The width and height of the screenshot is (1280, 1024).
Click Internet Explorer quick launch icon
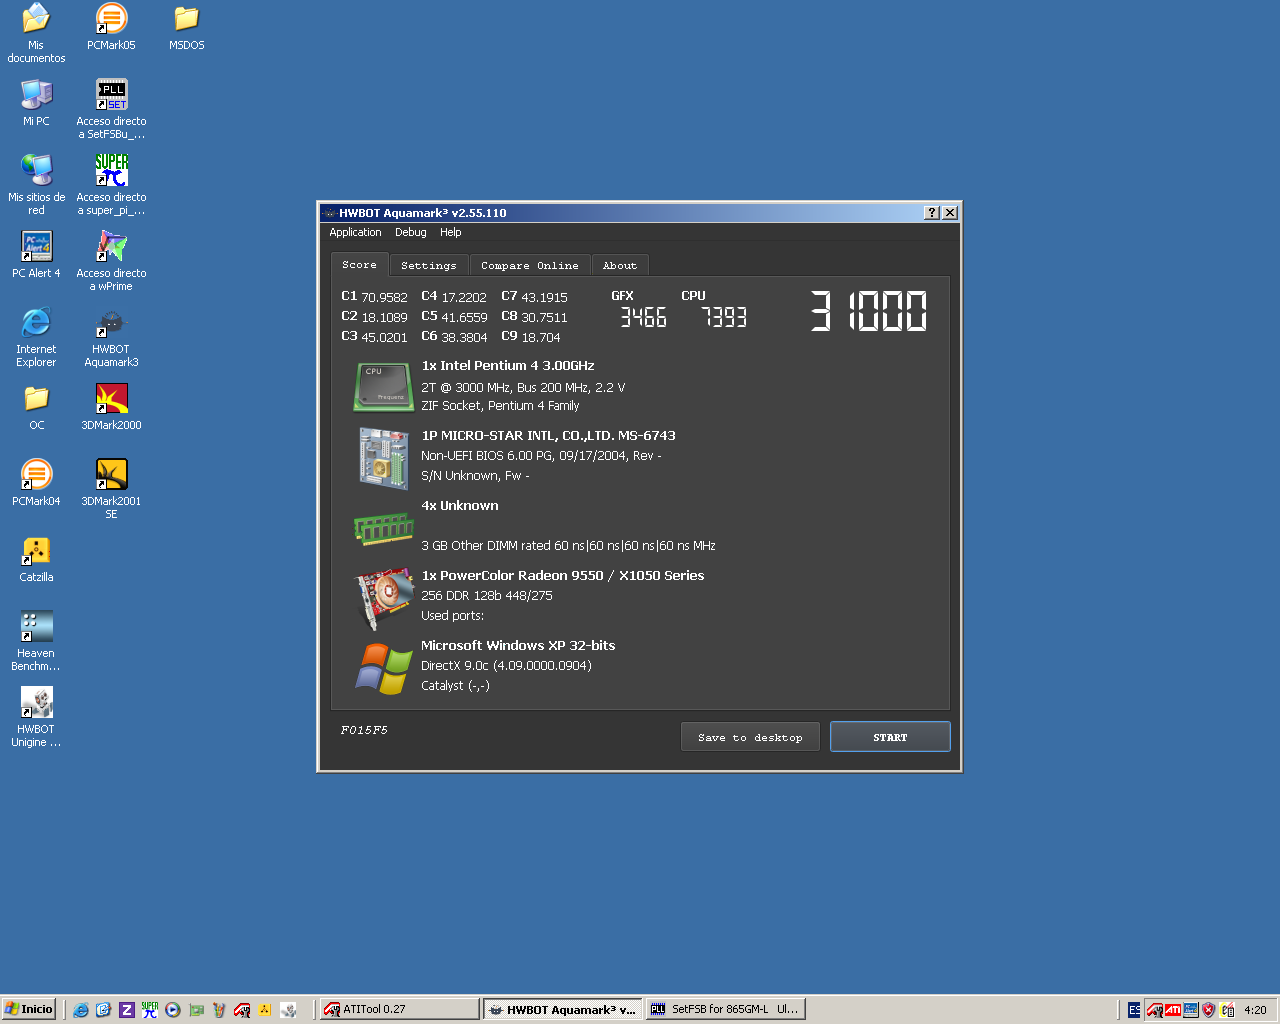[81, 1010]
